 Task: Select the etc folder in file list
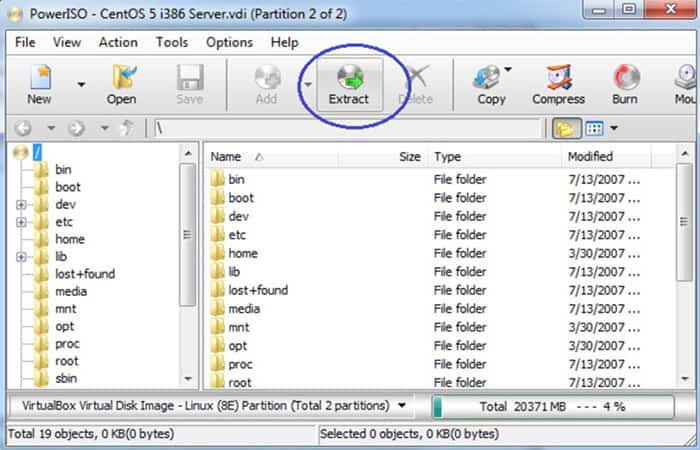(237, 235)
